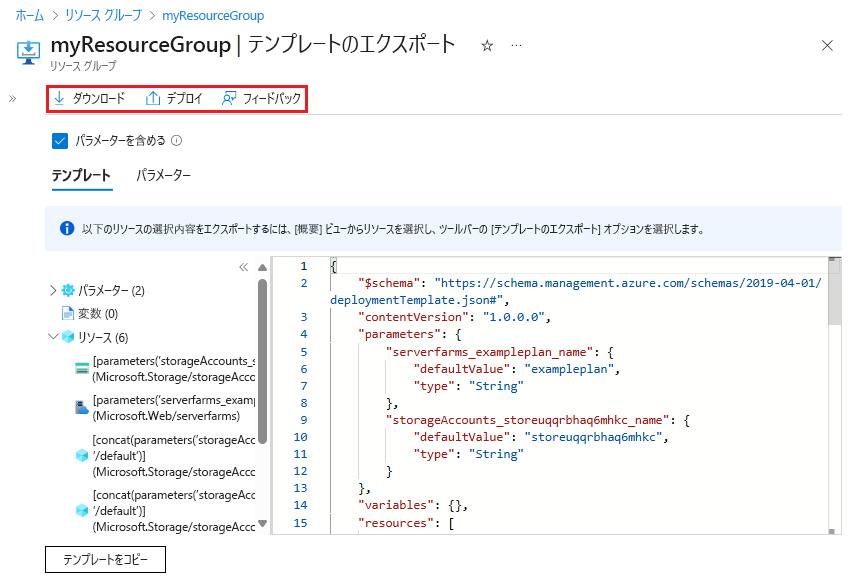Click the tree pane vertical scrollbar thumb
The height and width of the screenshot is (581, 850).
[262, 361]
